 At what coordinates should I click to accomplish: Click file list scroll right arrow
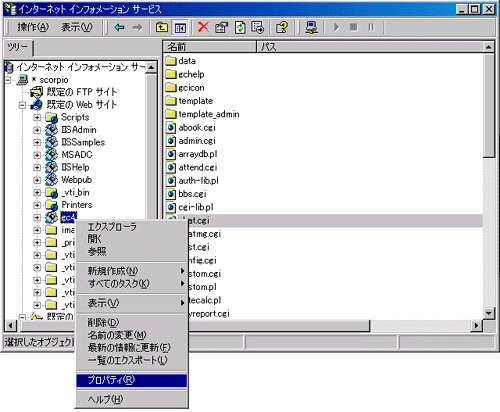pyautogui.click(x=476, y=325)
